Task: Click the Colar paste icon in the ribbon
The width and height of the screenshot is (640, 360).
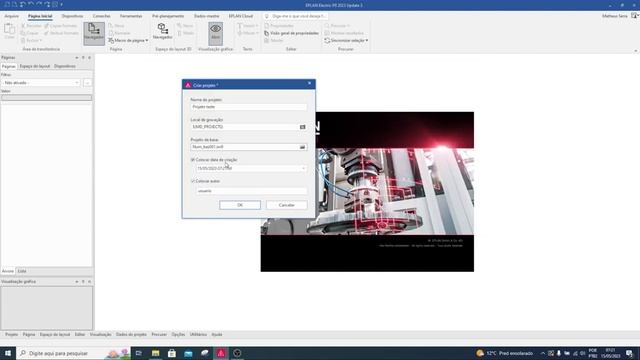Action: pyautogui.click(x=9, y=31)
